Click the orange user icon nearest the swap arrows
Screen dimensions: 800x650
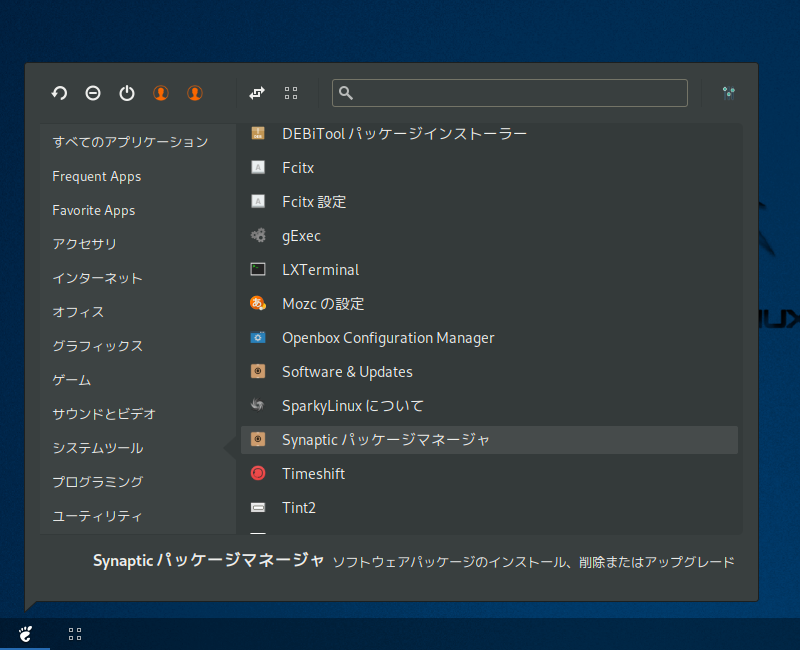[x=195, y=93]
